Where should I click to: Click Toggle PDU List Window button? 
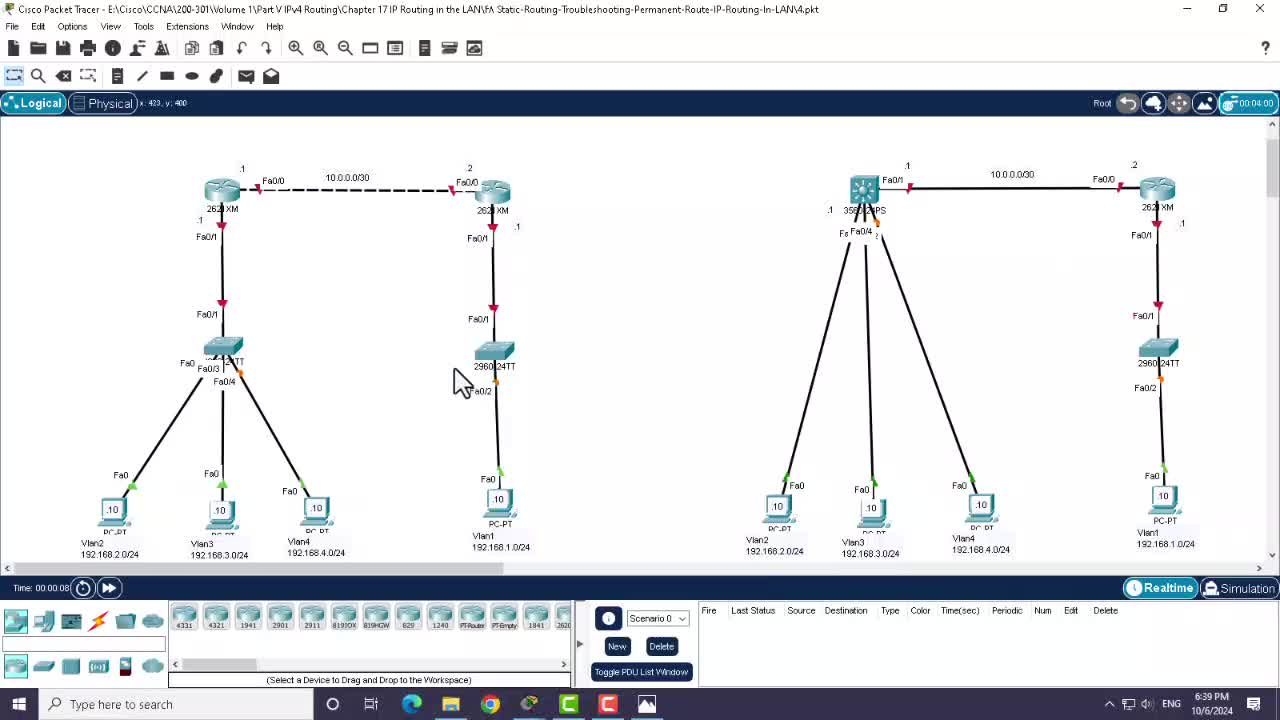click(x=641, y=672)
